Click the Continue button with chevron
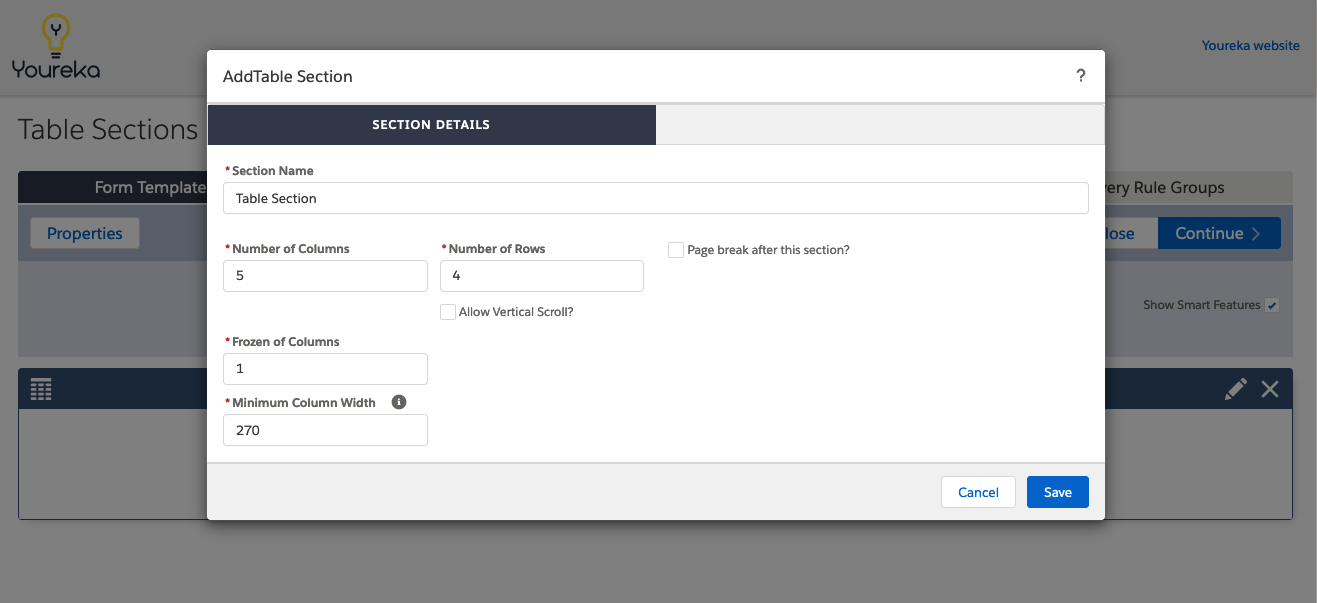 point(1218,233)
